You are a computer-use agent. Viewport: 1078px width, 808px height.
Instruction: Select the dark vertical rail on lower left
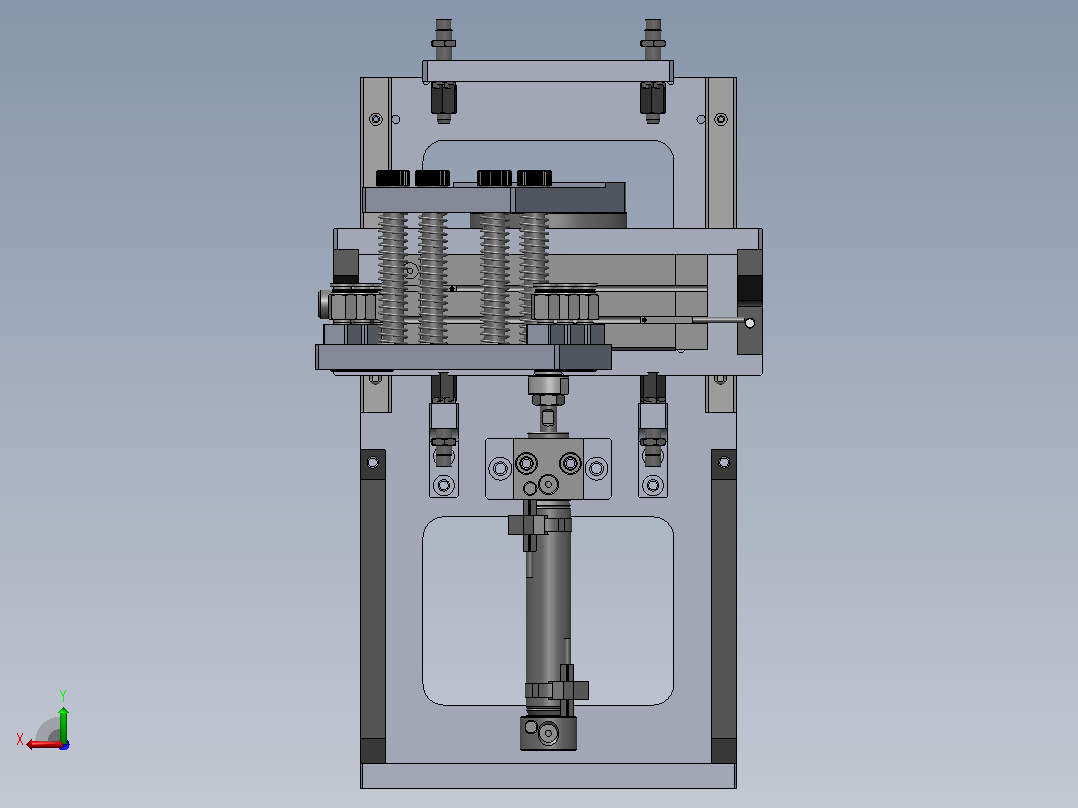[373, 607]
